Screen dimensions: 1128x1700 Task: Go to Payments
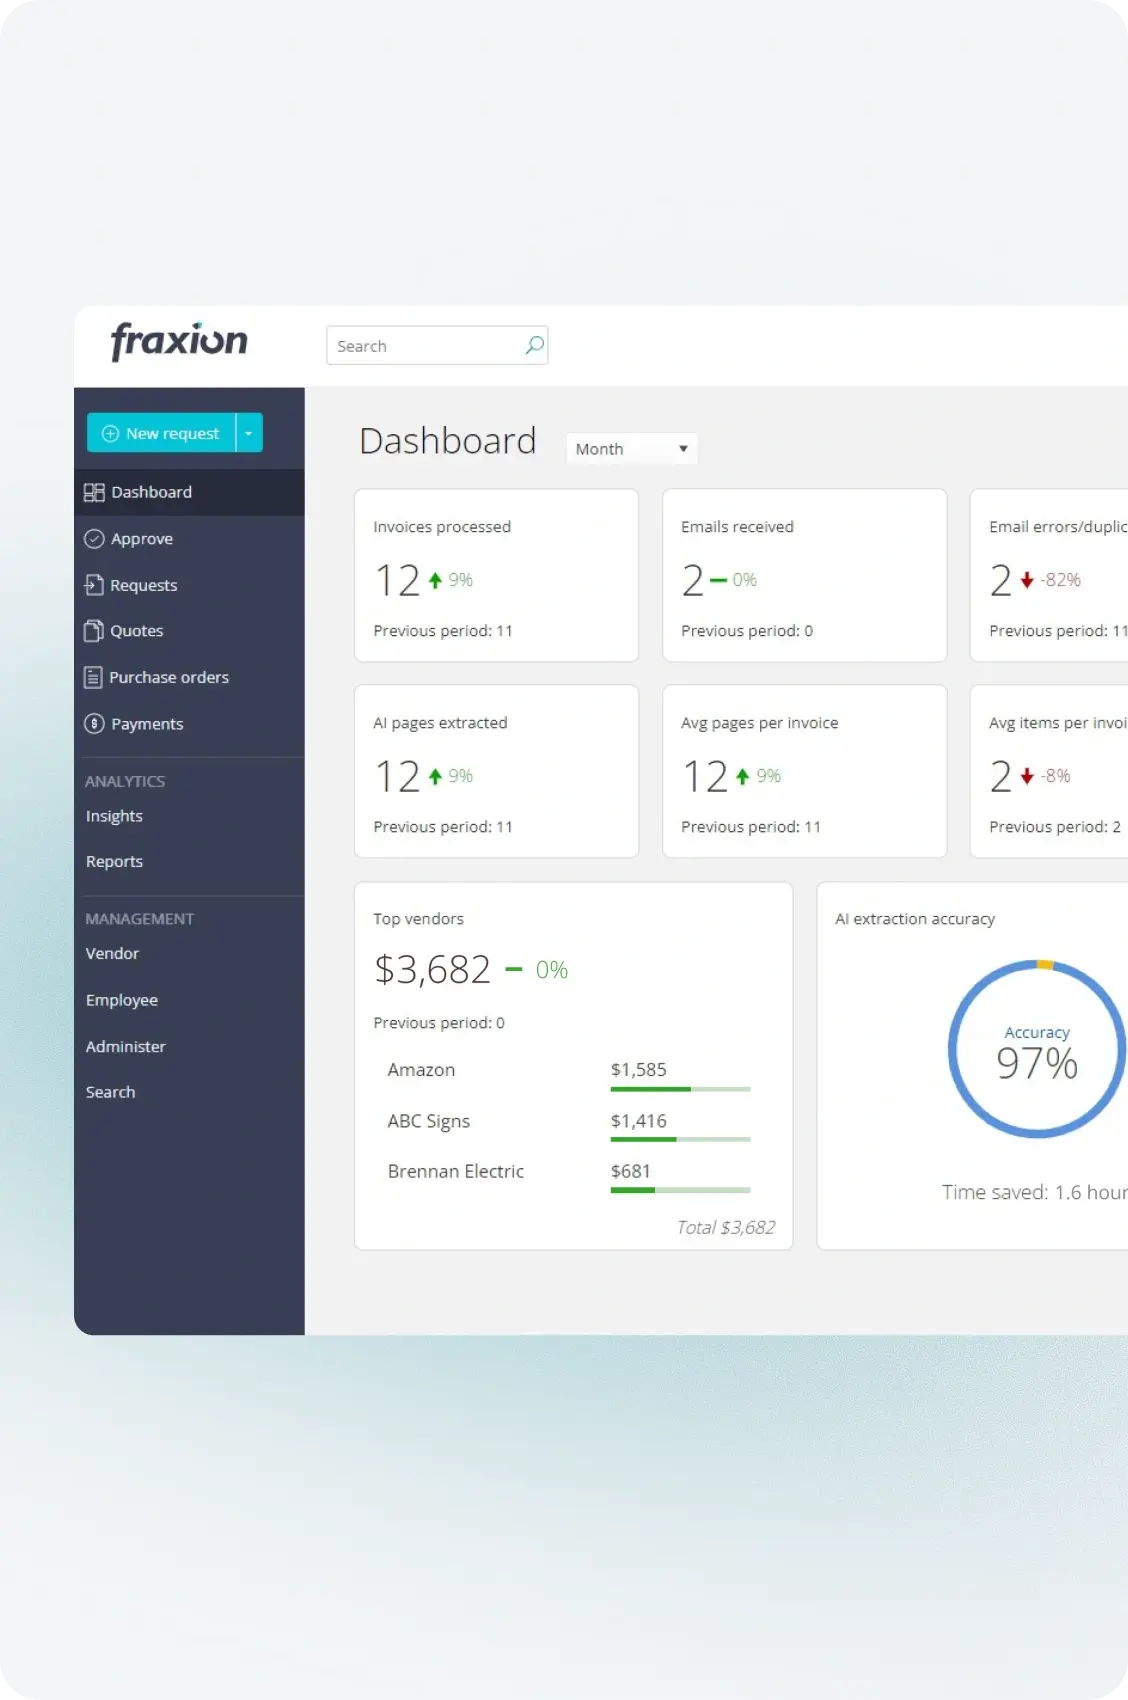coord(189,724)
